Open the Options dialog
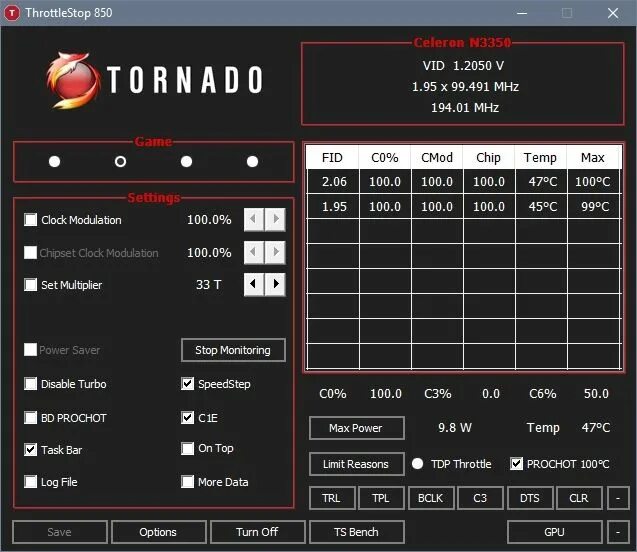This screenshot has height=552, width=637. 158,532
